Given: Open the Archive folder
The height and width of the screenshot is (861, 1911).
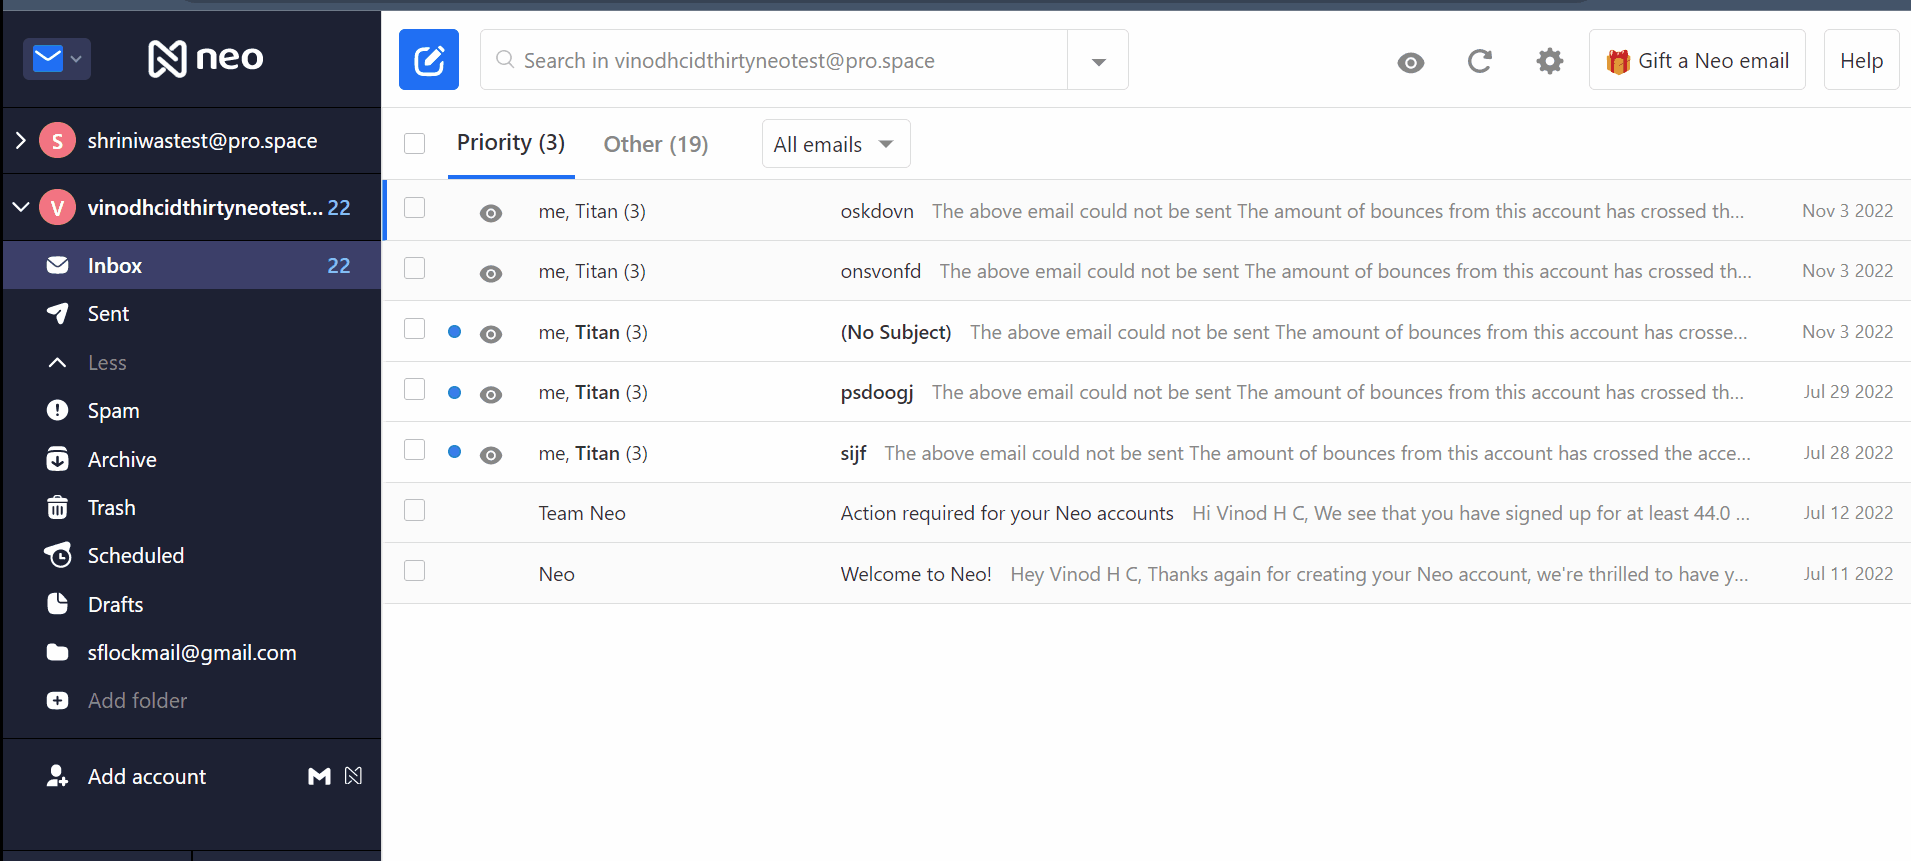Looking at the screenshot, I should click(192, 459).
